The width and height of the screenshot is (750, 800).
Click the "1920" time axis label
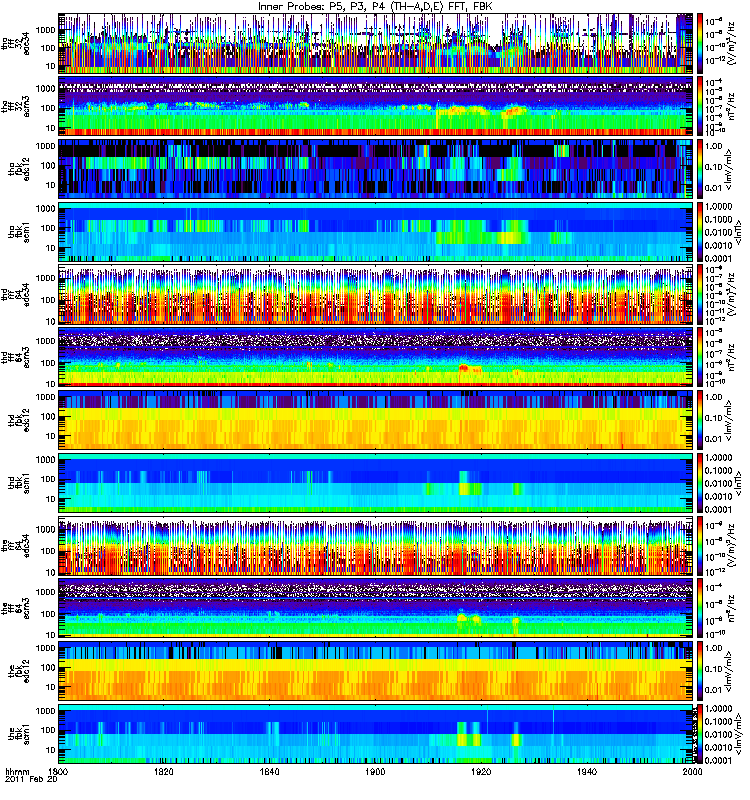click(x=481, y=771)
